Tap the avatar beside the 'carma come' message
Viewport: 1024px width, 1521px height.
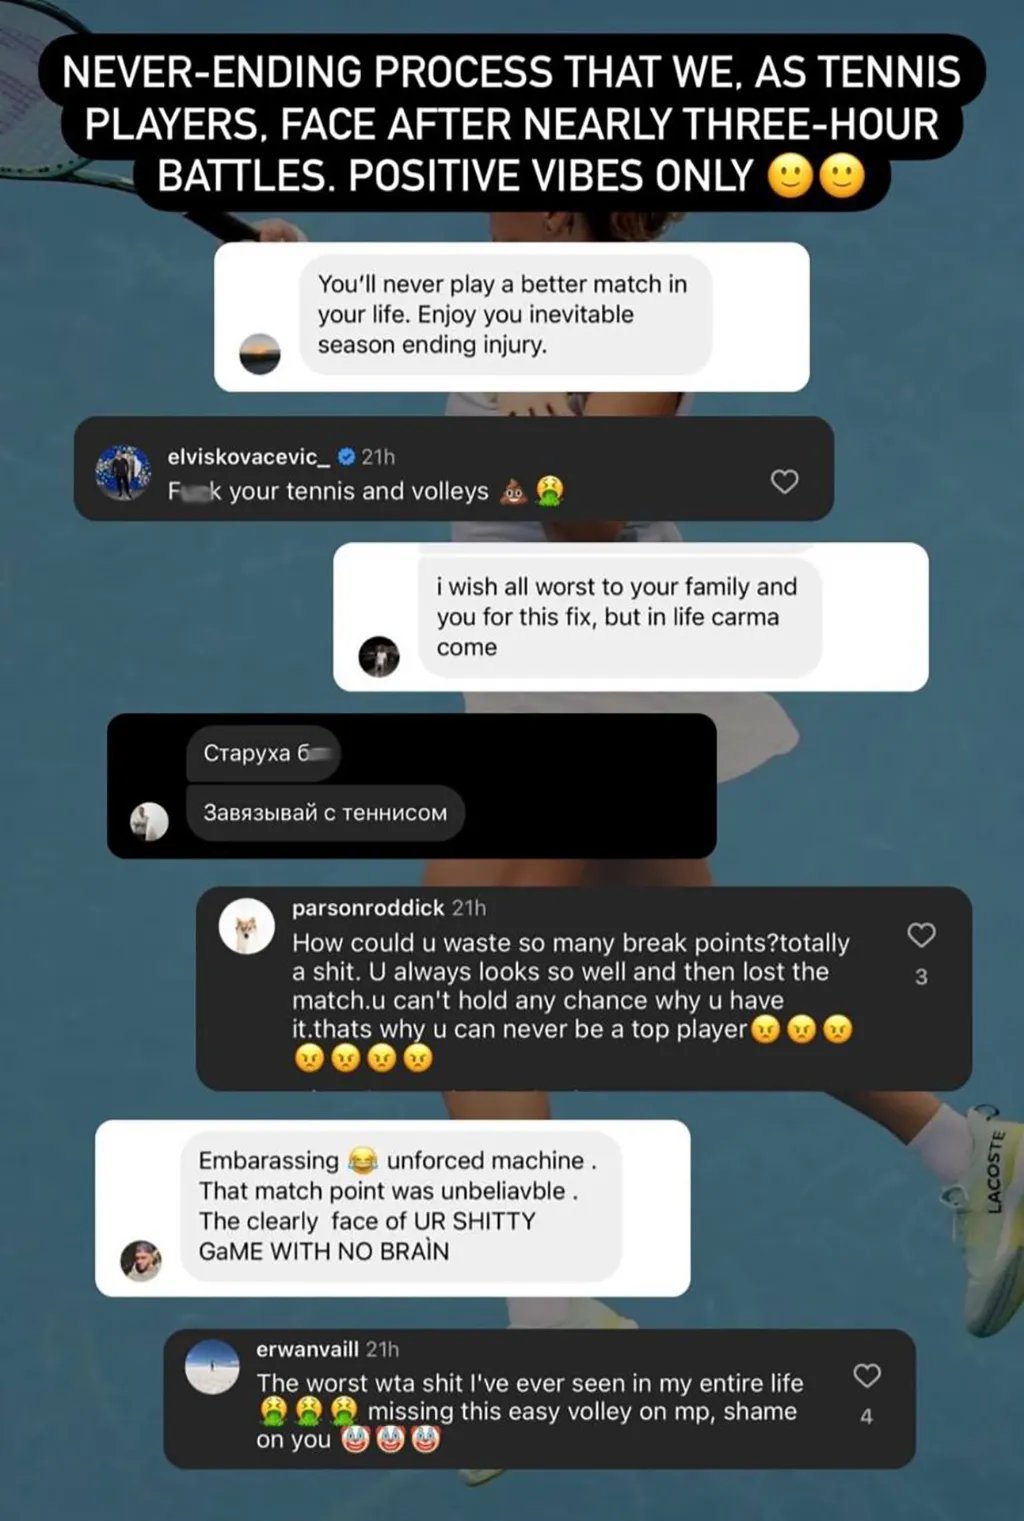(x=379, y=657)
